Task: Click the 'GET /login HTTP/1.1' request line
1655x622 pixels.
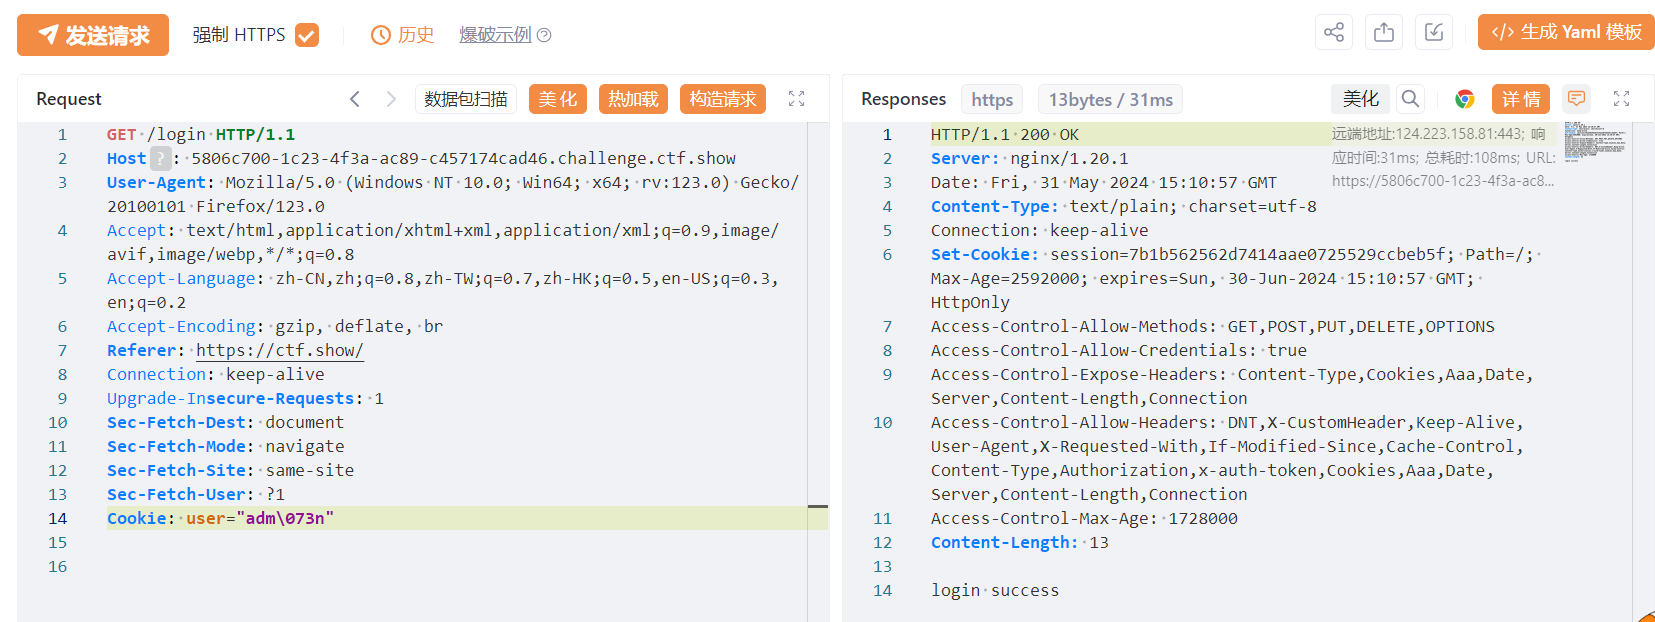Action: pyautogui.click(x=201, y=134)
